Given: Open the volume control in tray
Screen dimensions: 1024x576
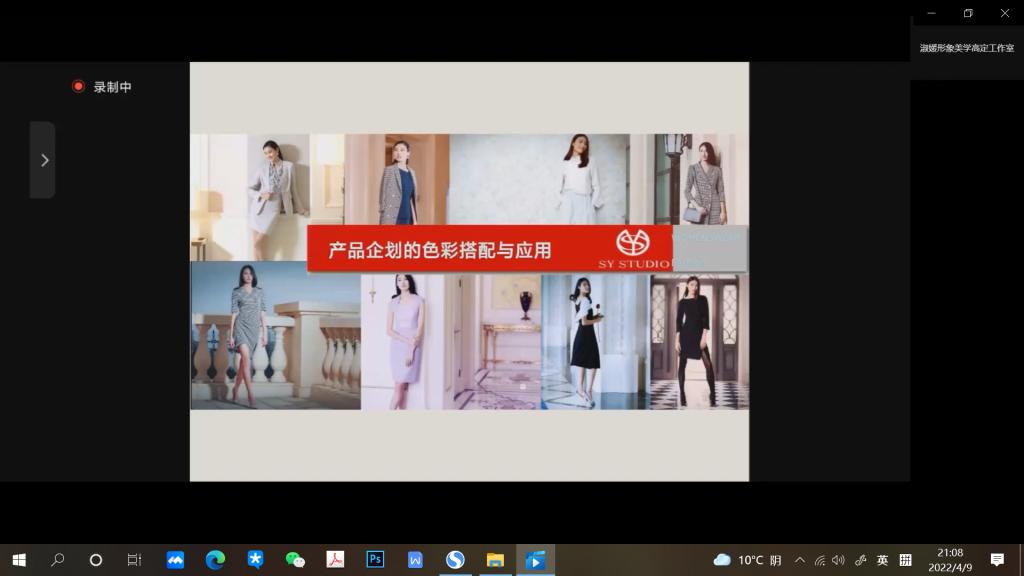Looking at the screenshot, I should pos(838,560).
